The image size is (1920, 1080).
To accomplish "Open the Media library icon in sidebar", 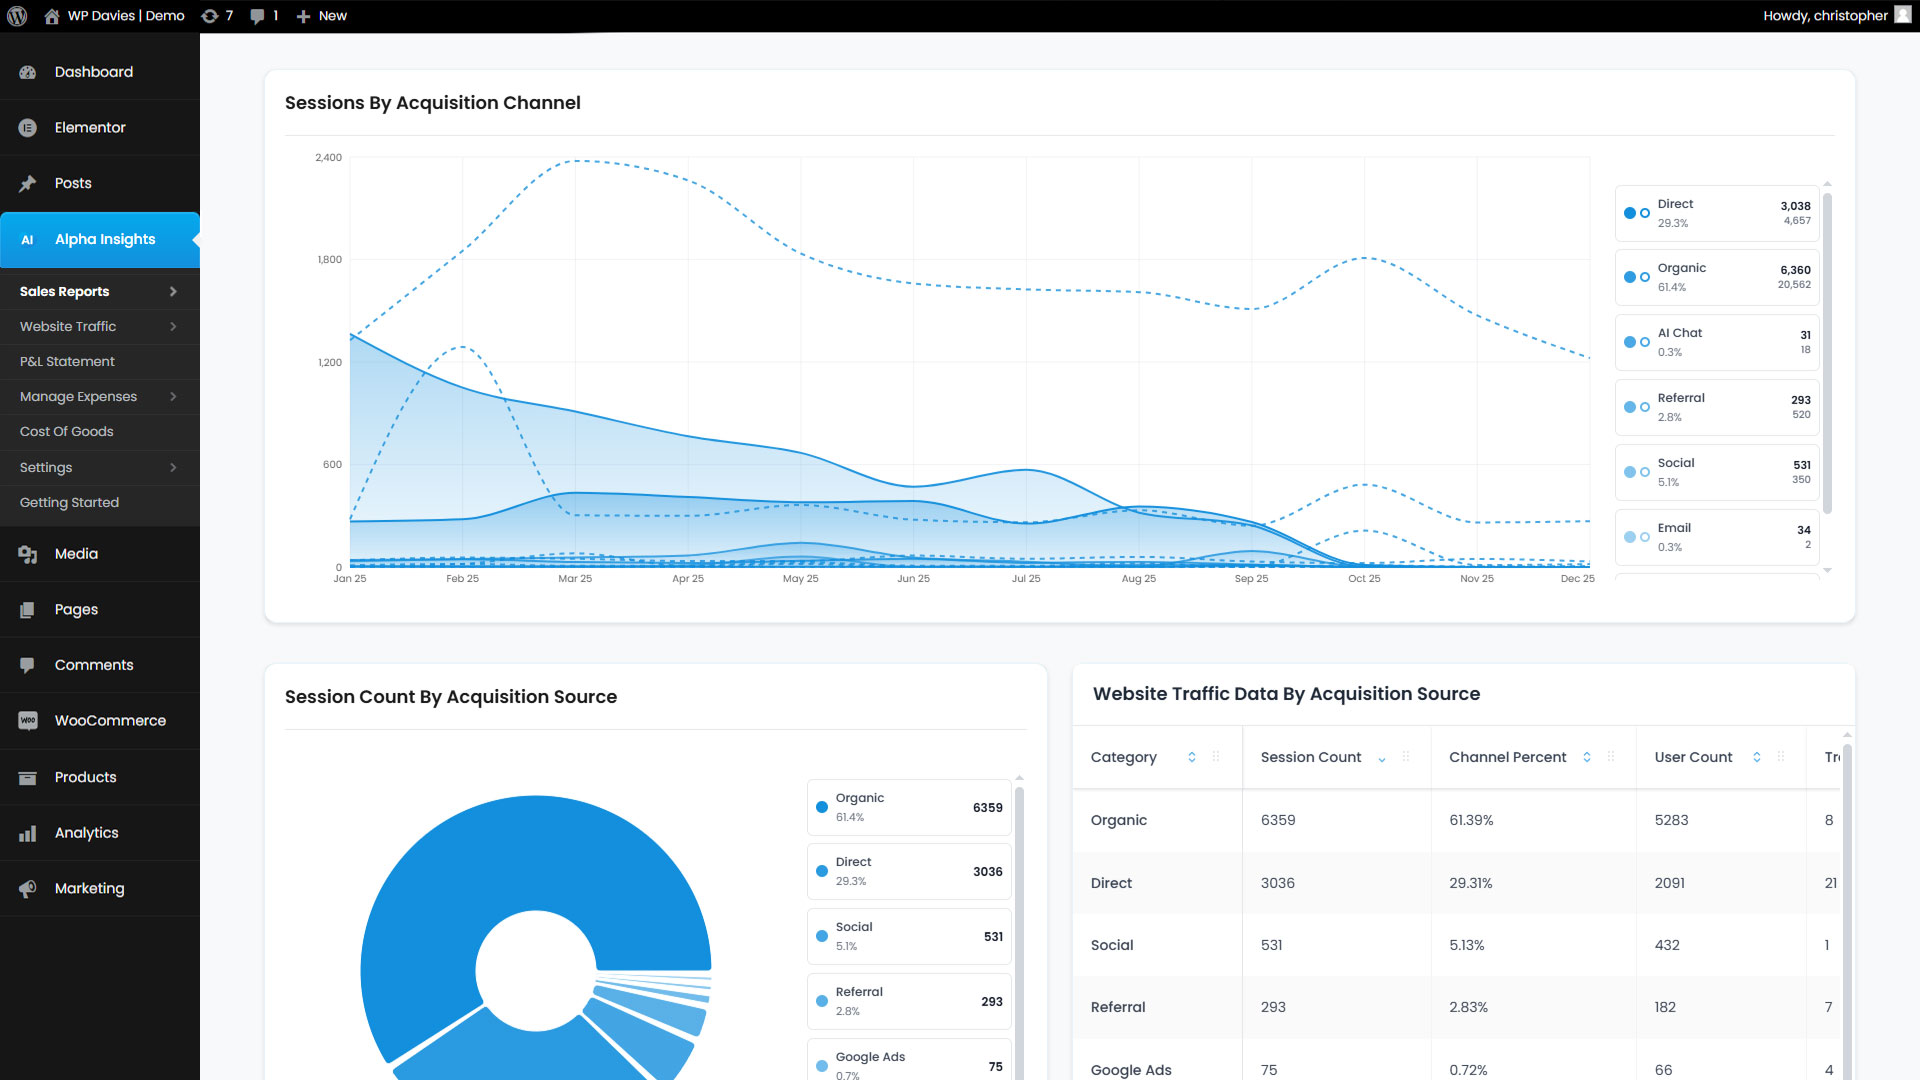I will pos(28,554).
